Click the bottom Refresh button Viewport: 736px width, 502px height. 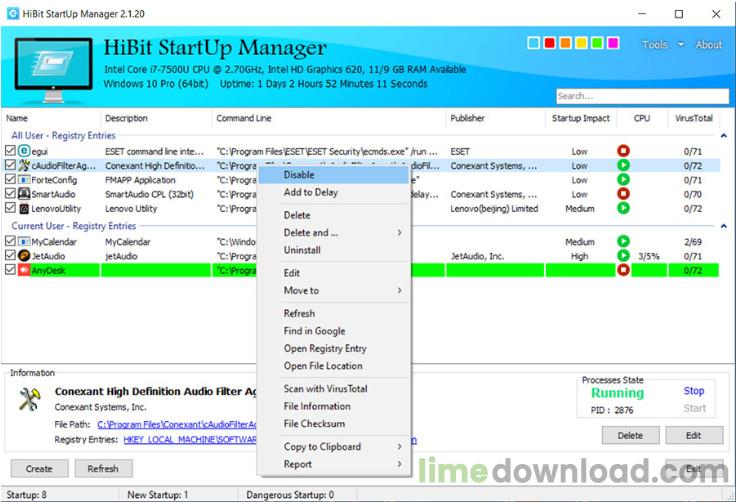103,469
